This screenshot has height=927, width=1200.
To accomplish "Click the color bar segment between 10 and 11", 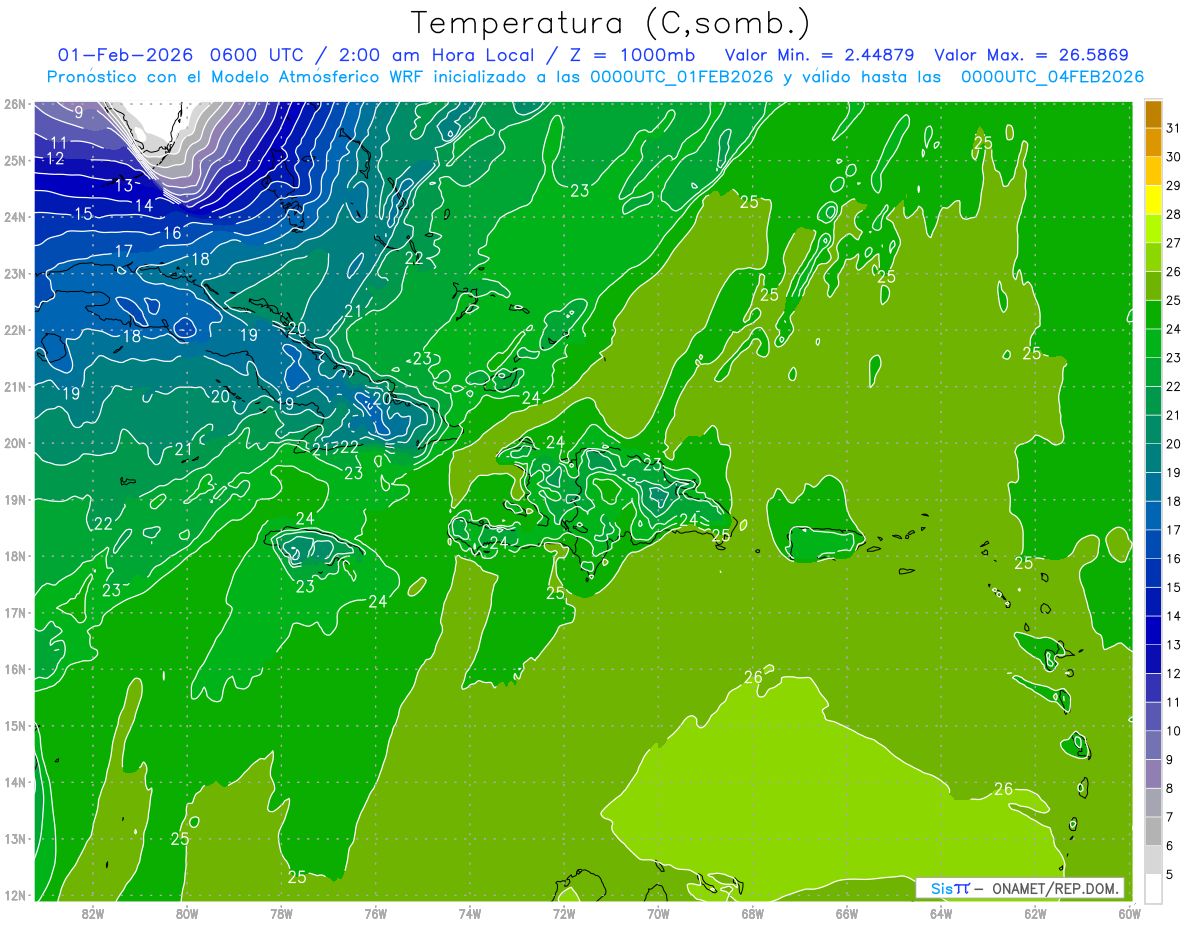I will pos(1153,716).
